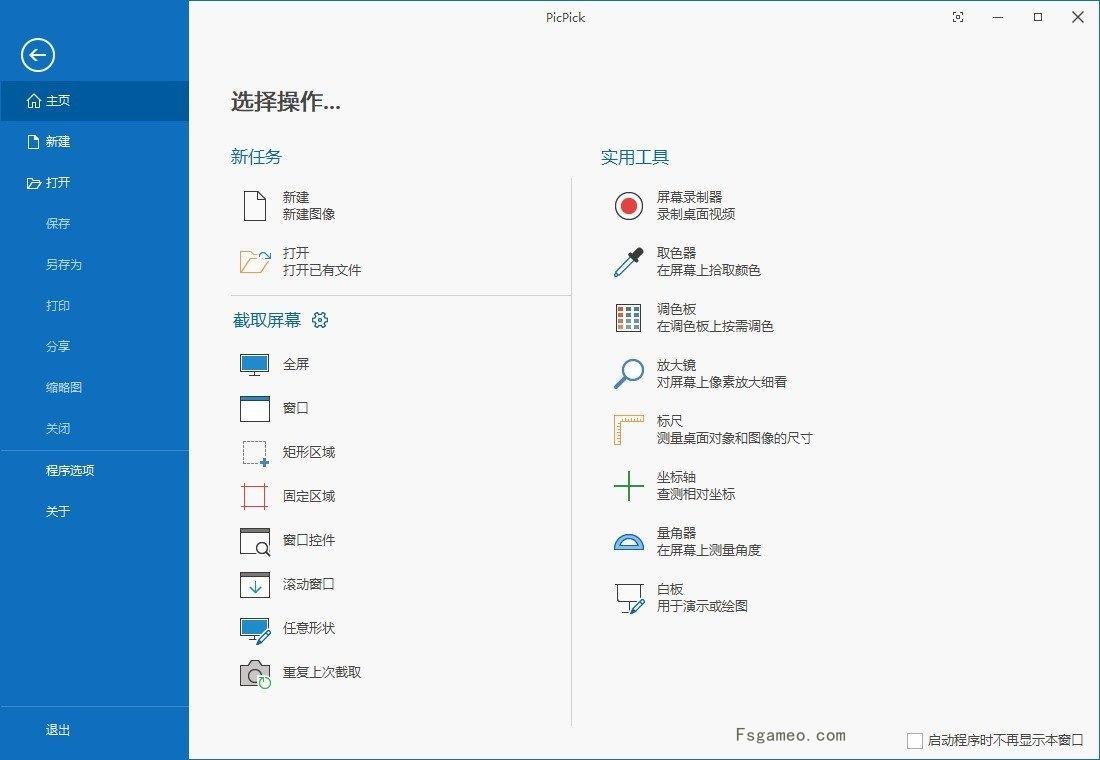
Task: Click 退出 at the sidebar bottom
Action: [x=58, y=731]
